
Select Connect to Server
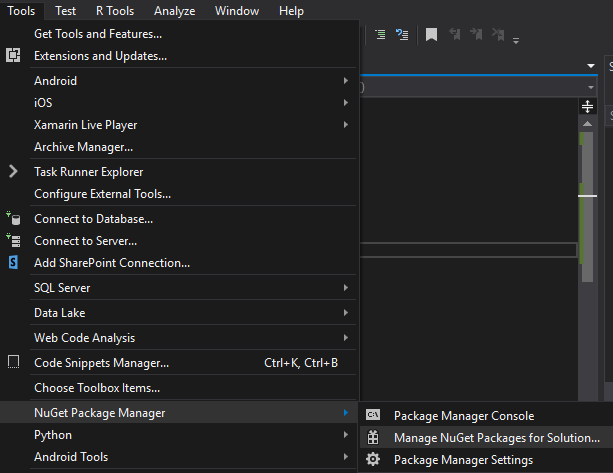click(x=179, y=240)
